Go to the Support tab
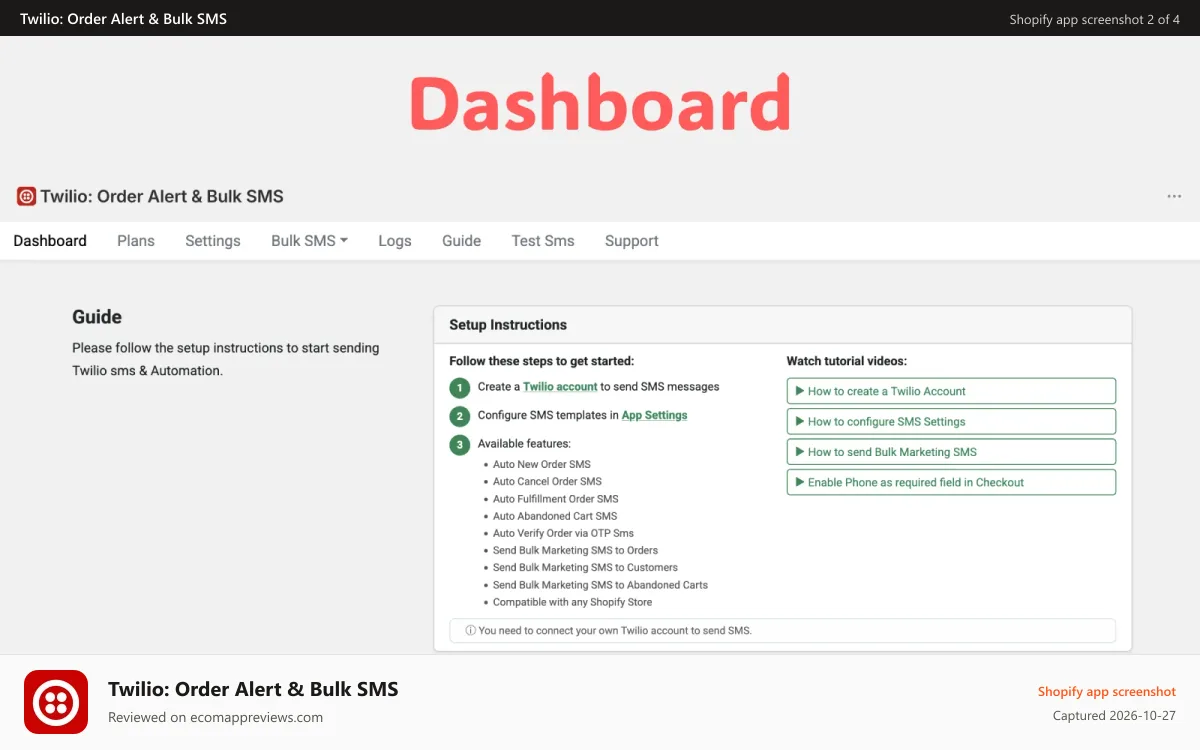Image resolution: width=1200 pixels, height=750 pixels. click(632, 241)
